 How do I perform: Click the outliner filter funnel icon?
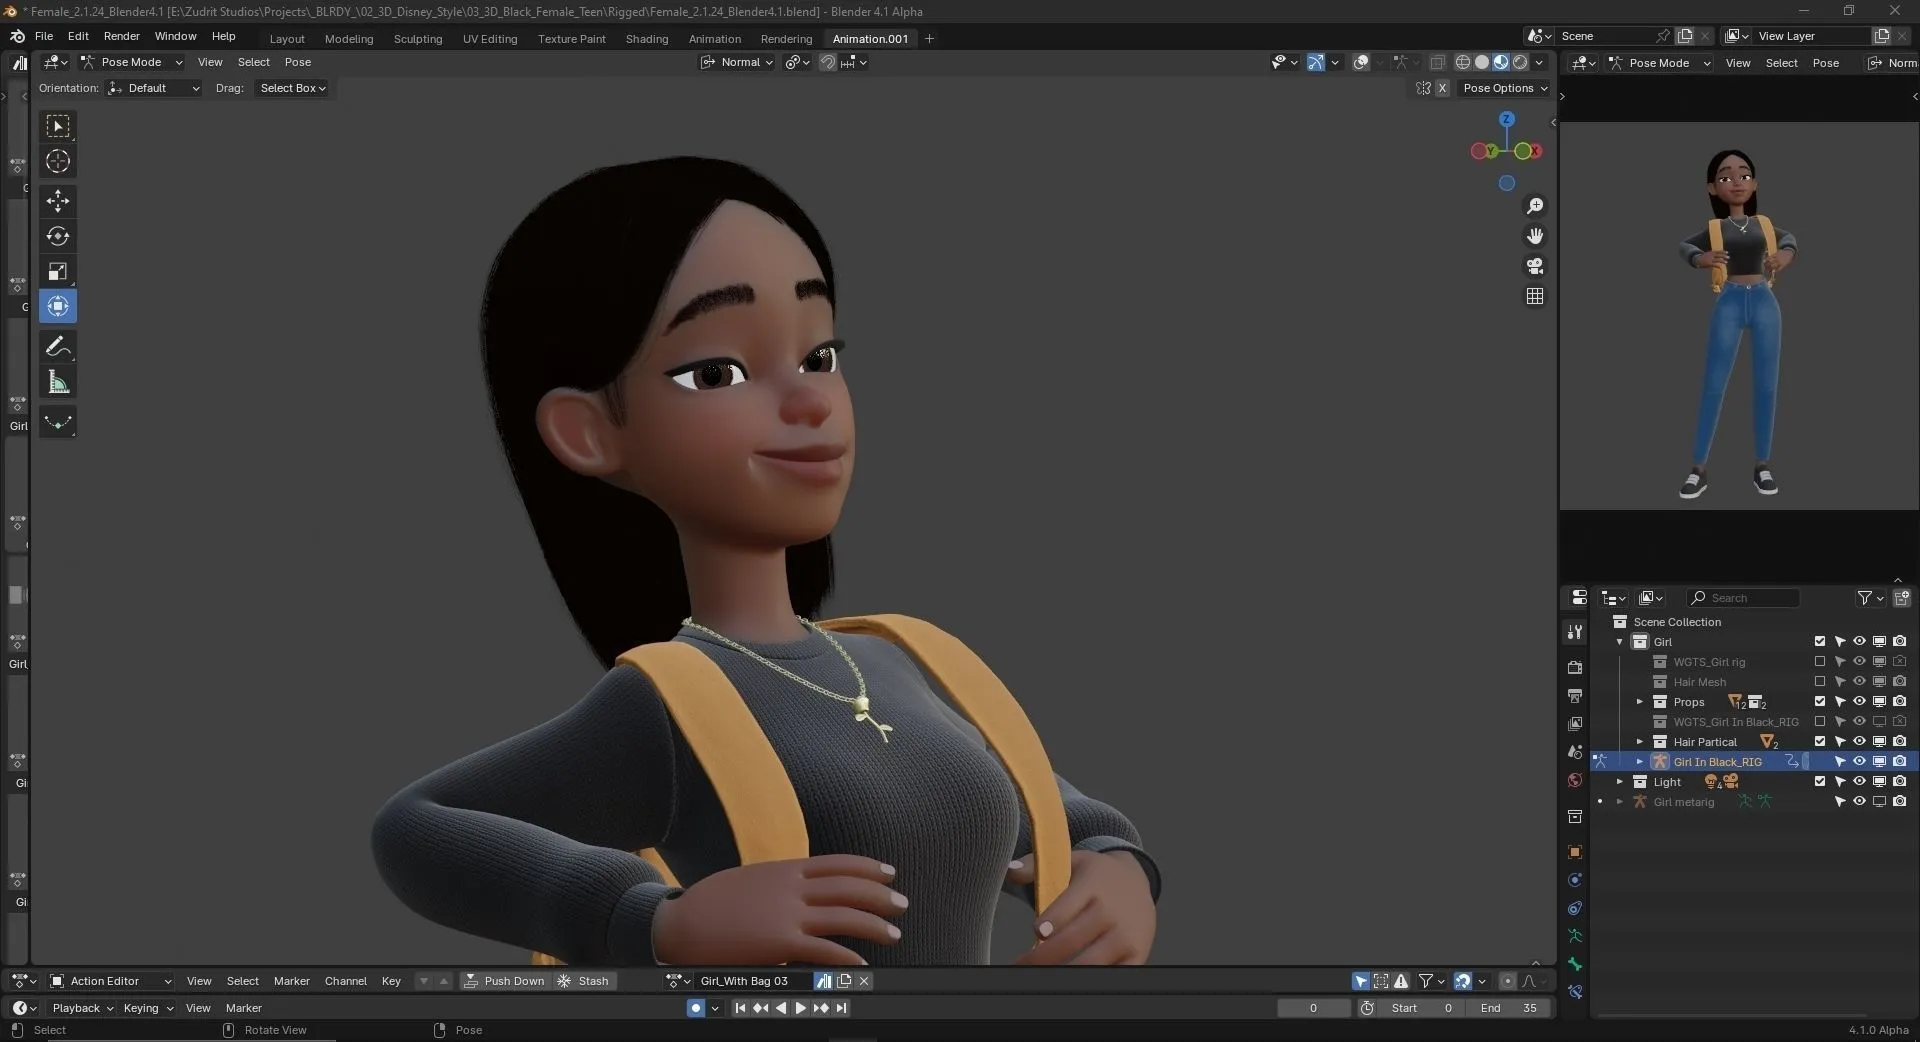[1864, 597]
